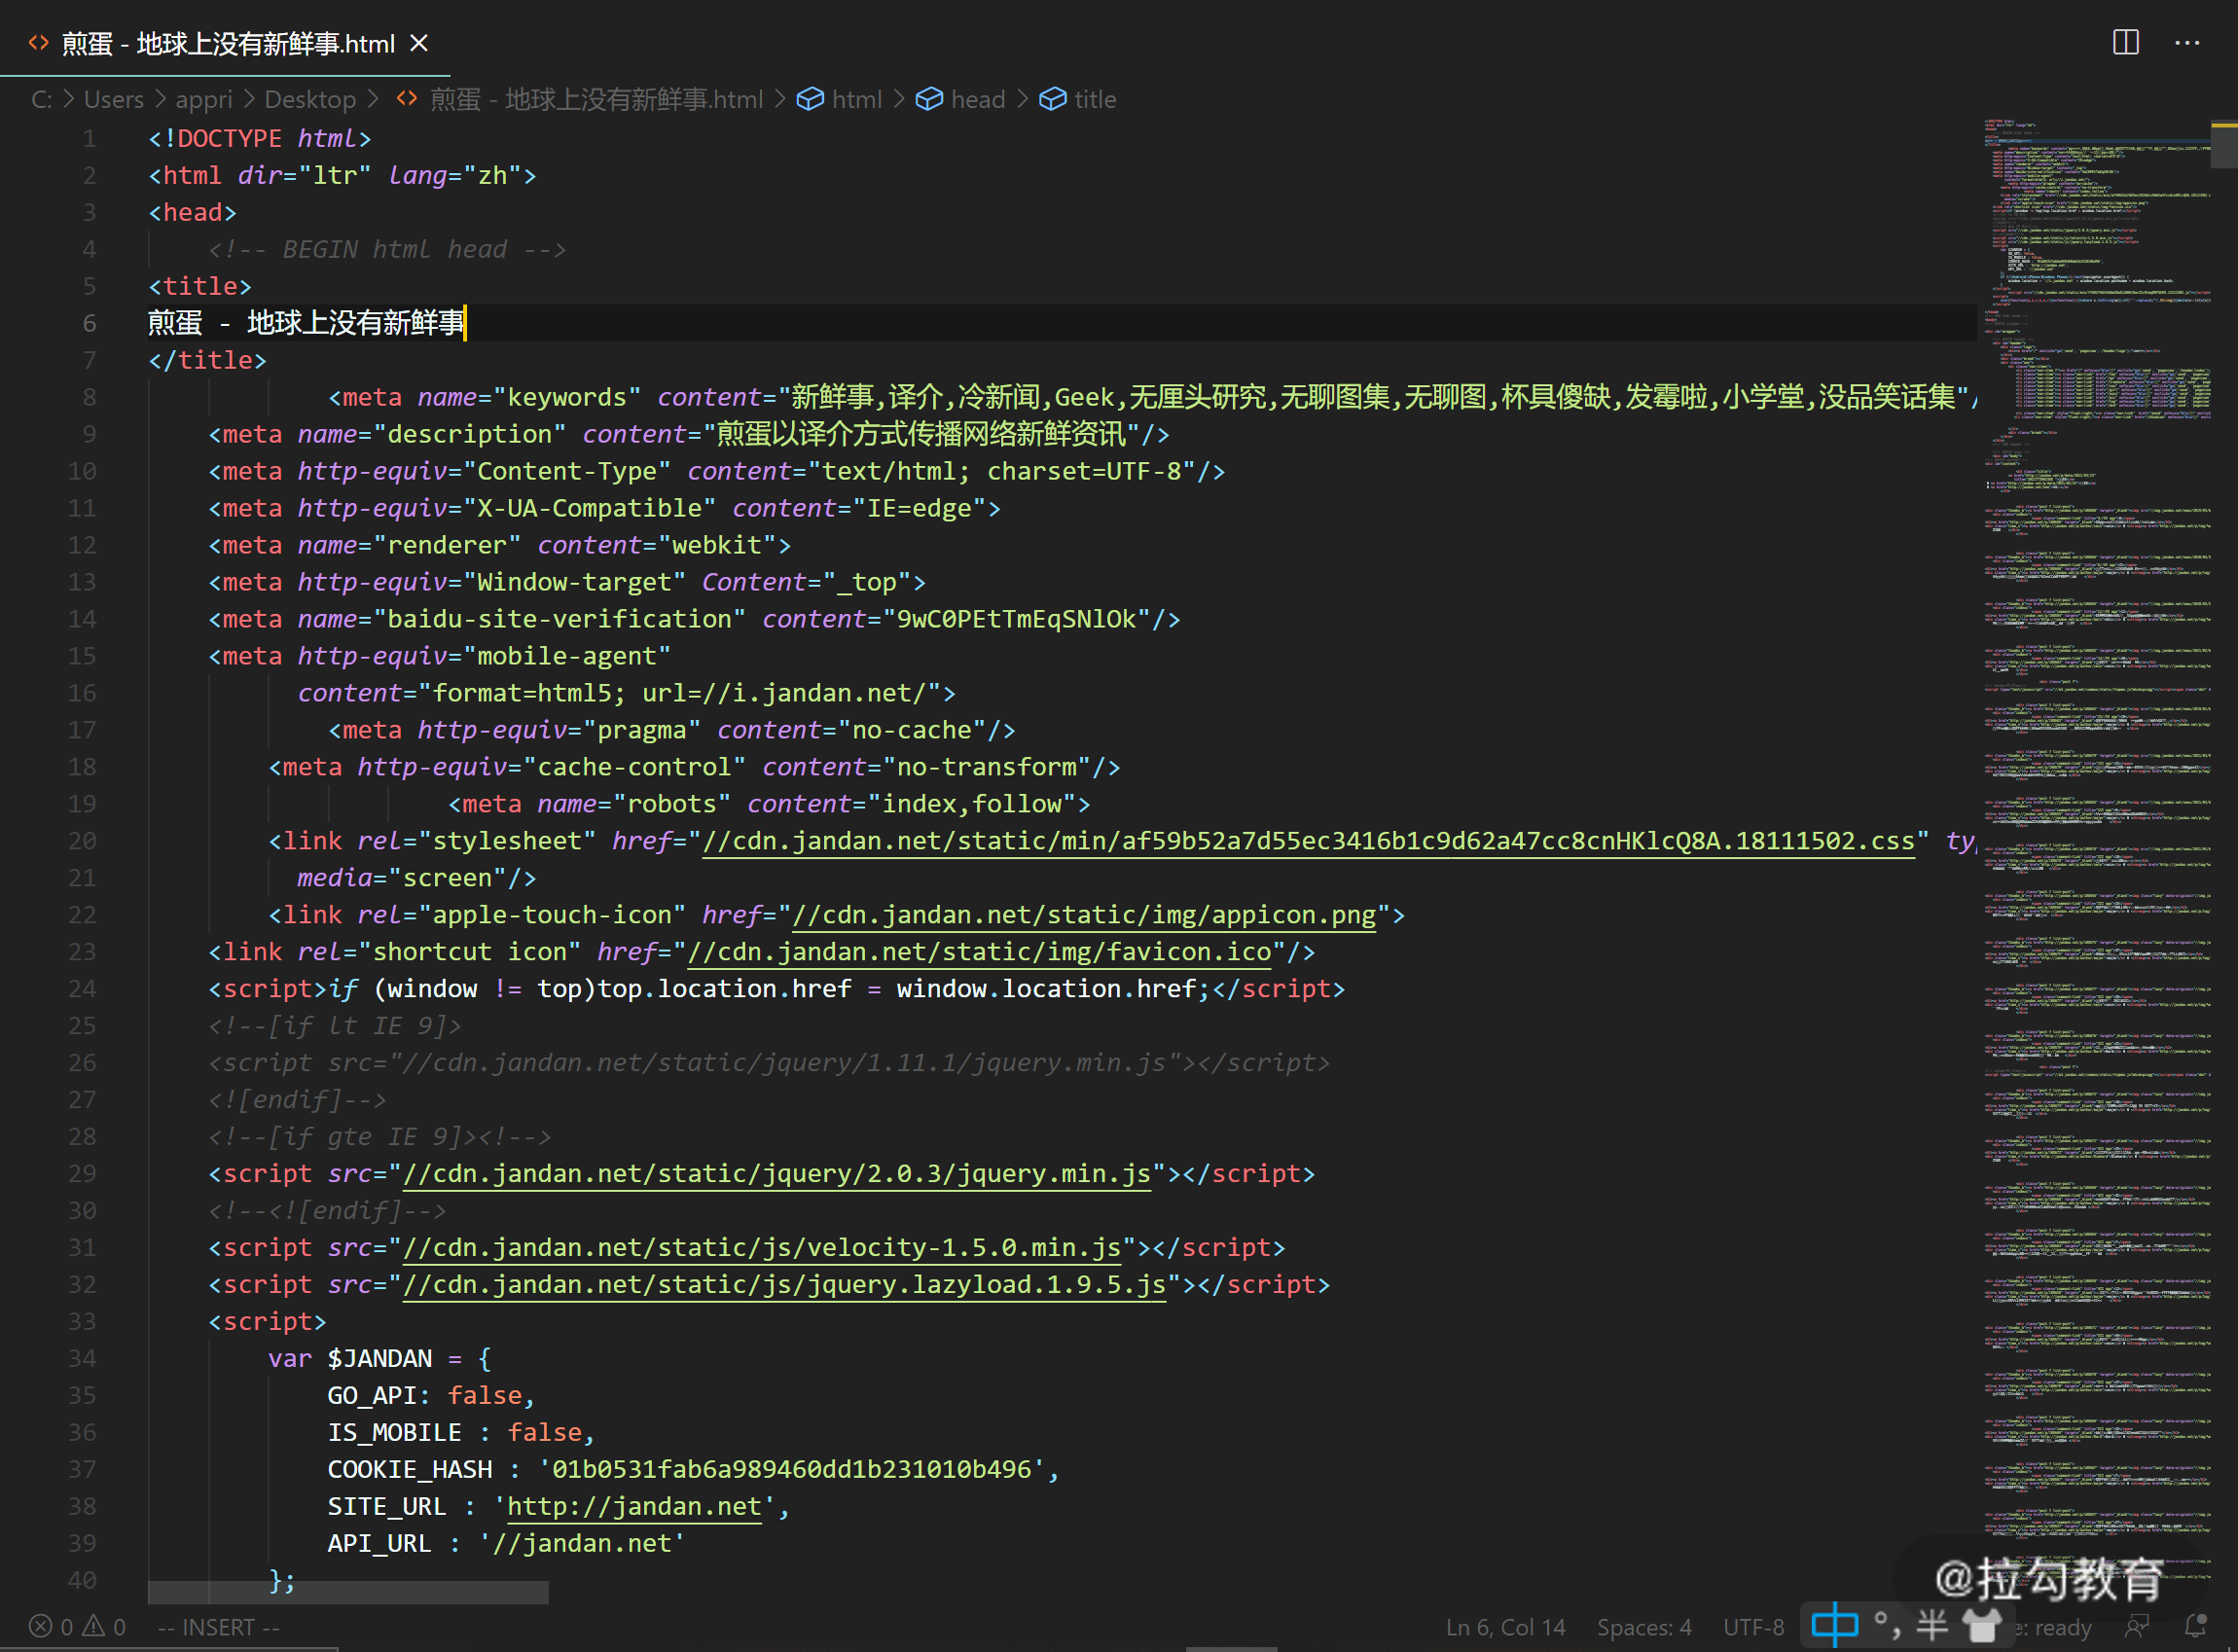Close the 煎蛋 html editor tab
The image size is (2238, 1652).
coord(419,43)
